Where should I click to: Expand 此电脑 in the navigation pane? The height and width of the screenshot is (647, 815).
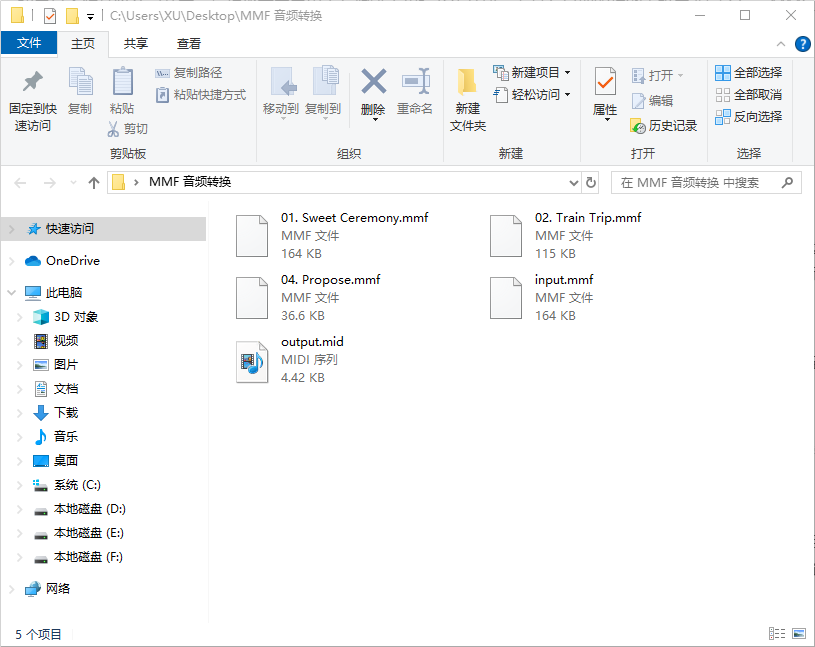pos(10,292)
